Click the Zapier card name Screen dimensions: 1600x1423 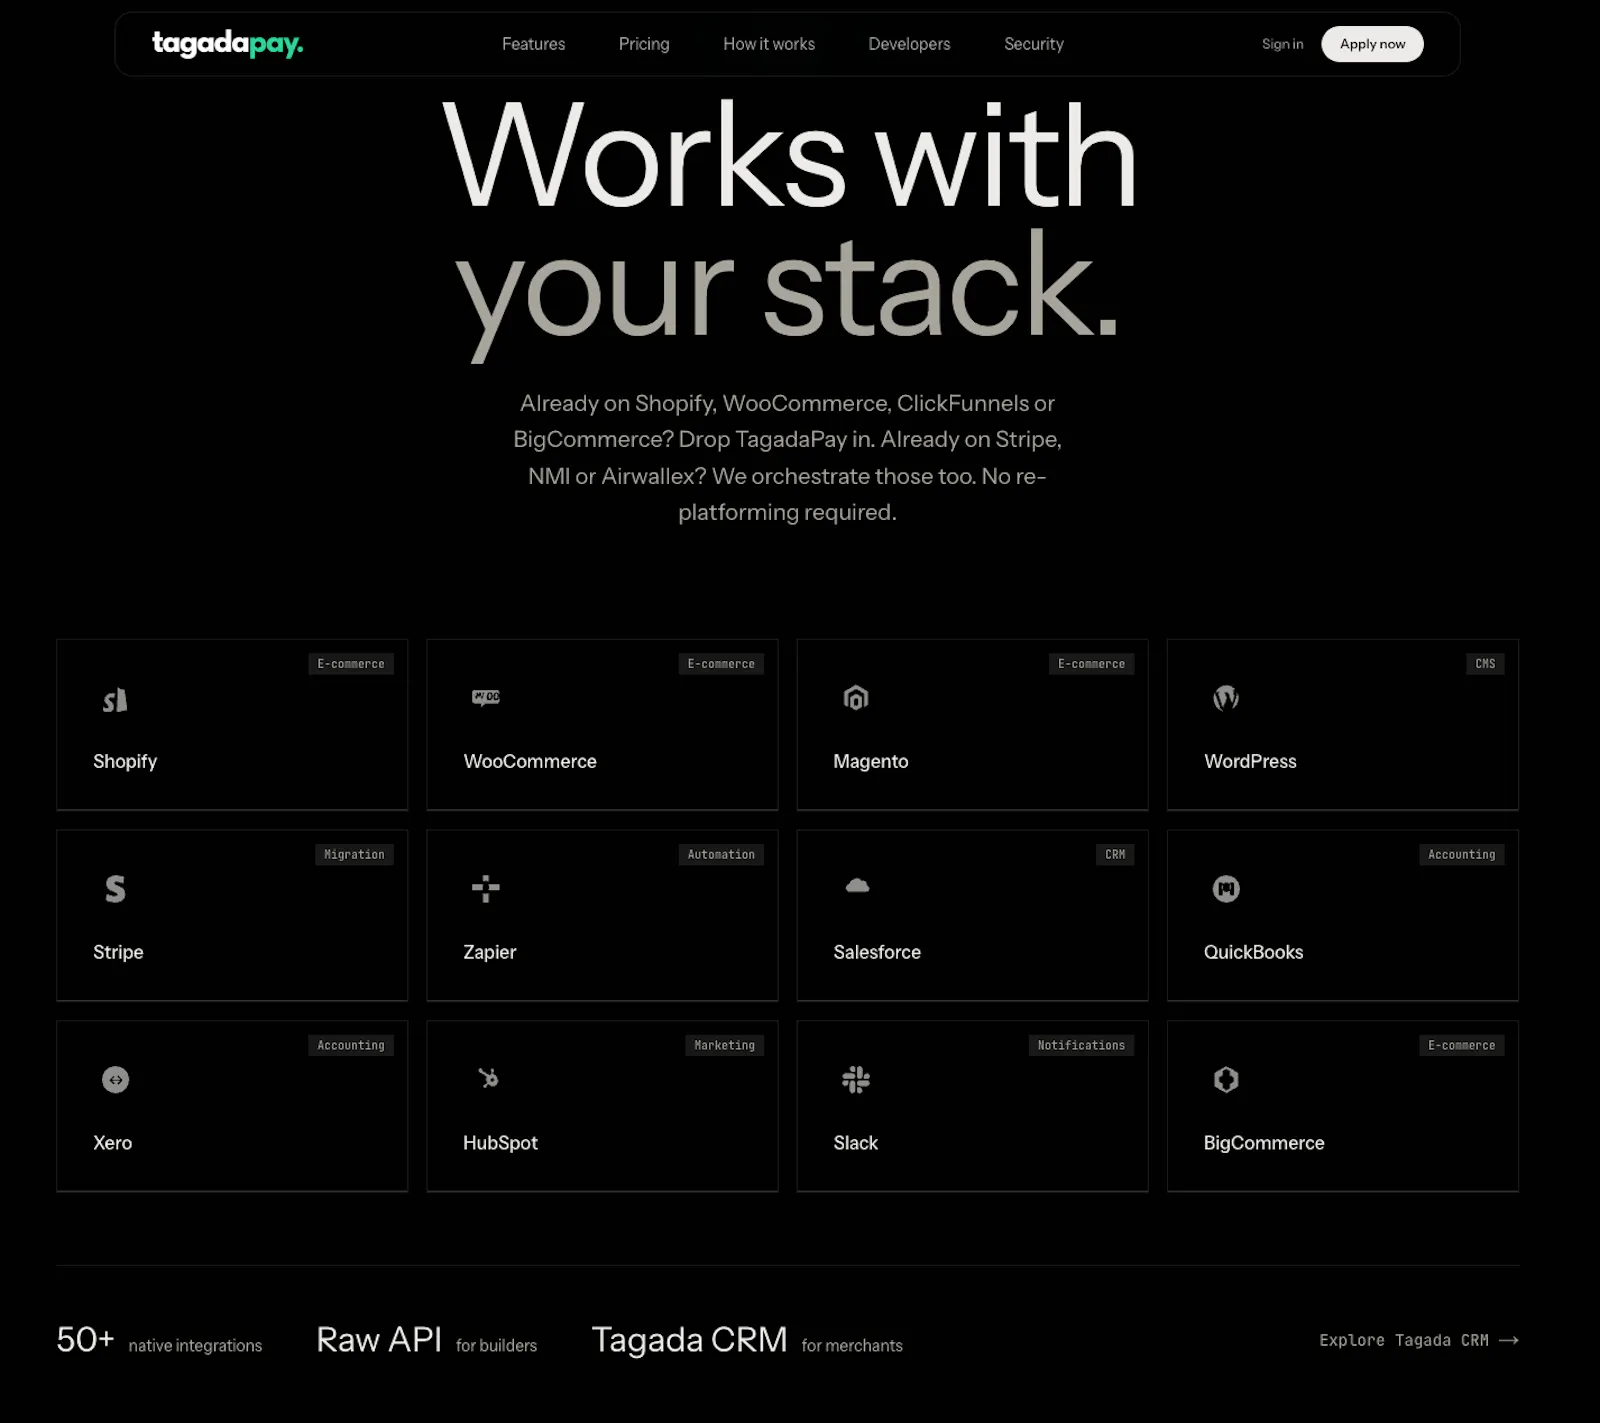point(490,952)
